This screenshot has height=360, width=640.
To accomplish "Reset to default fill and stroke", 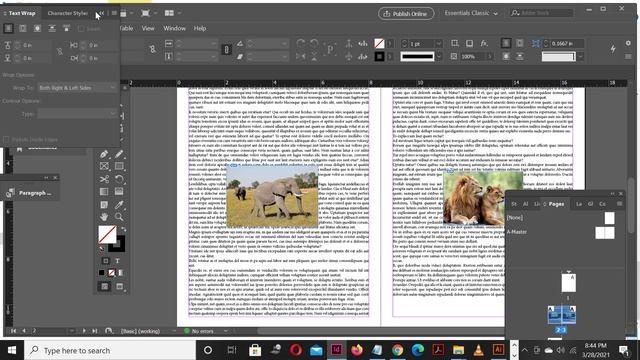I will [x=102, y=248].
